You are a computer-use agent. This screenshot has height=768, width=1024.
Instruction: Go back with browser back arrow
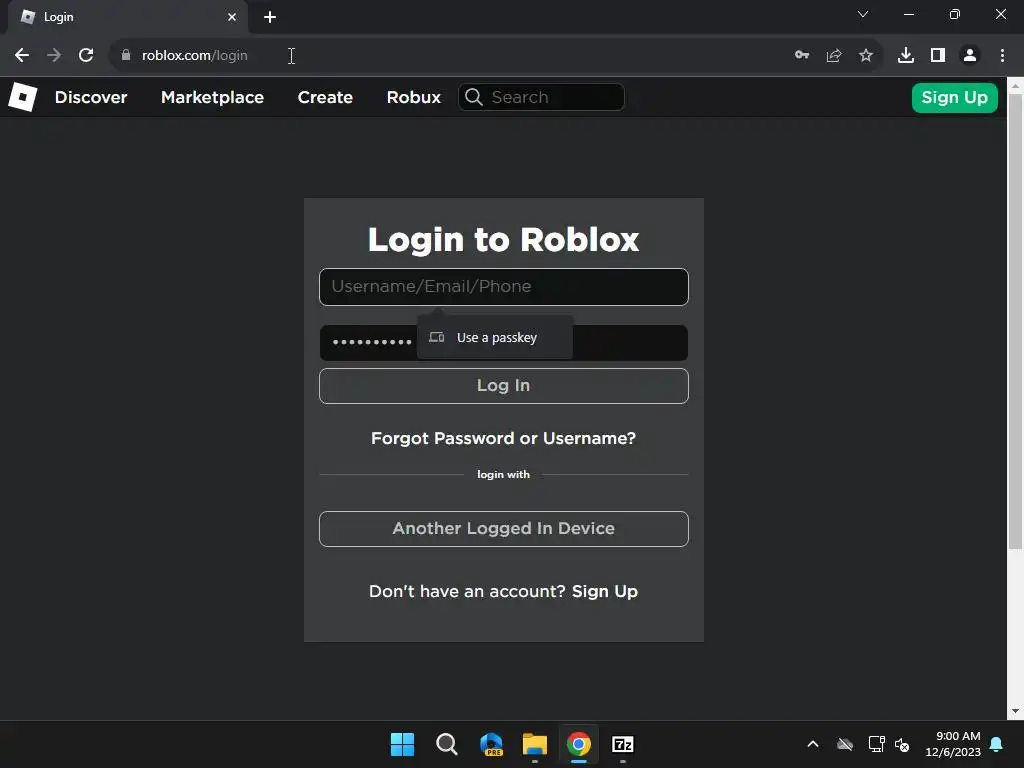(x=22, y=56)
